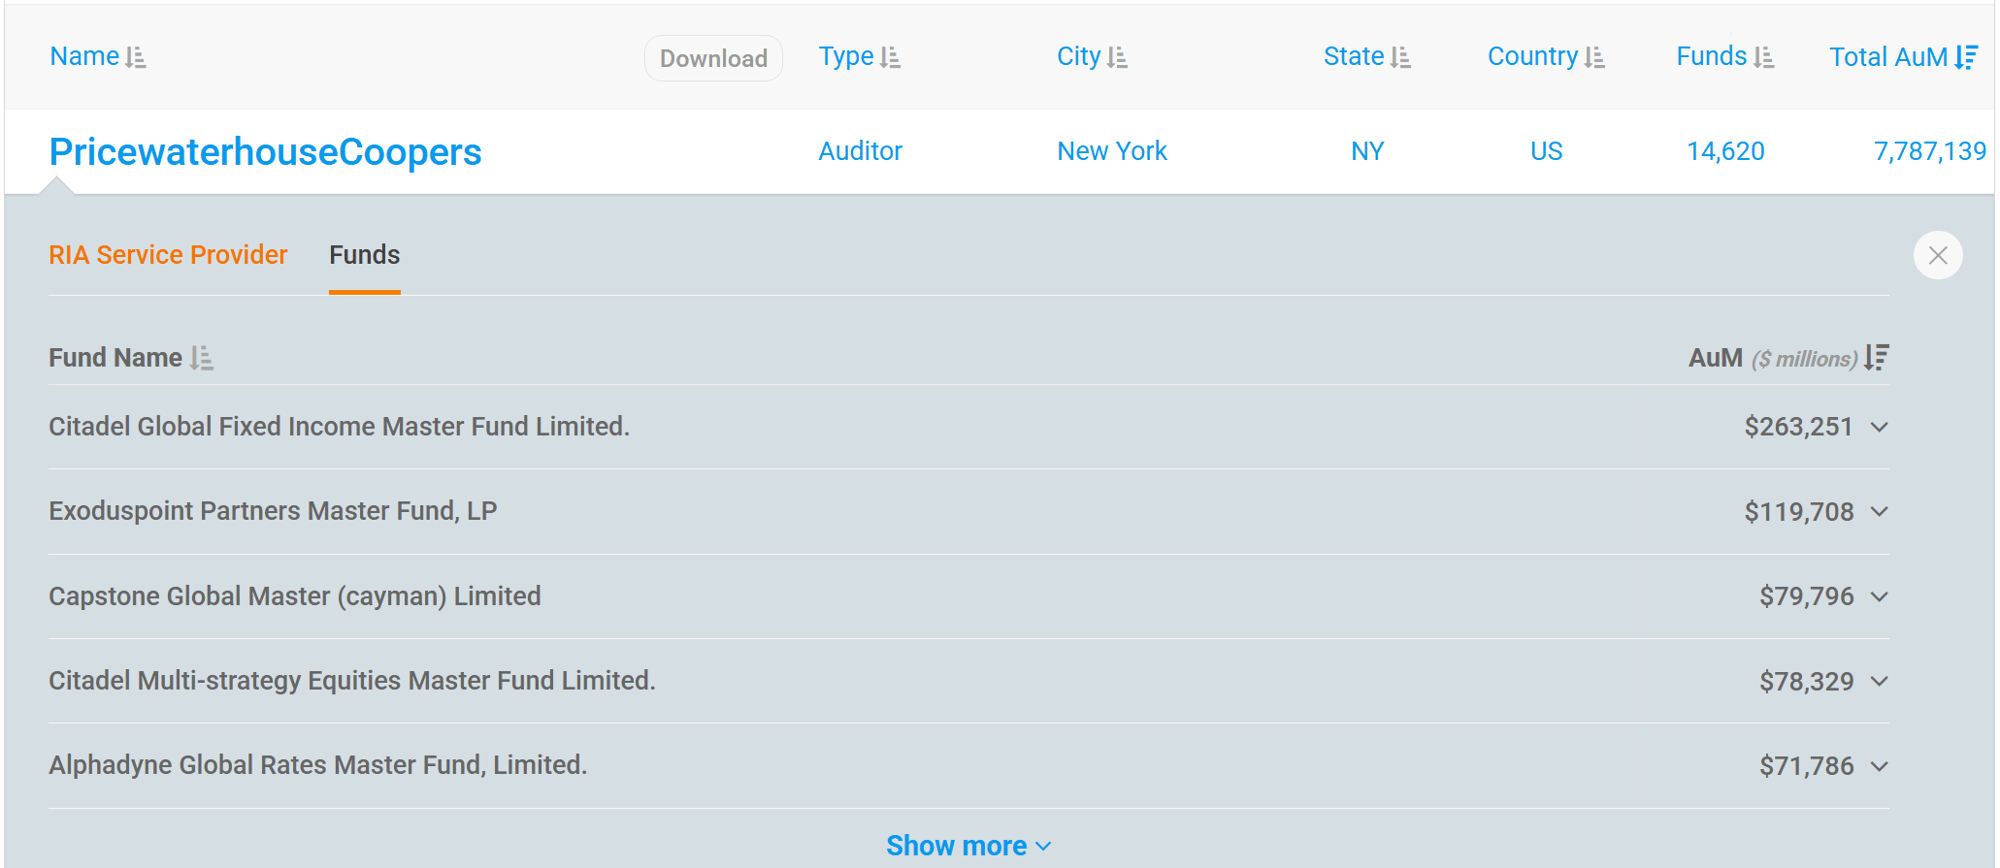Toggle the AuM ($ millions) sort icon
Screen dimensions: 2000x868
tap(1877, 358)
